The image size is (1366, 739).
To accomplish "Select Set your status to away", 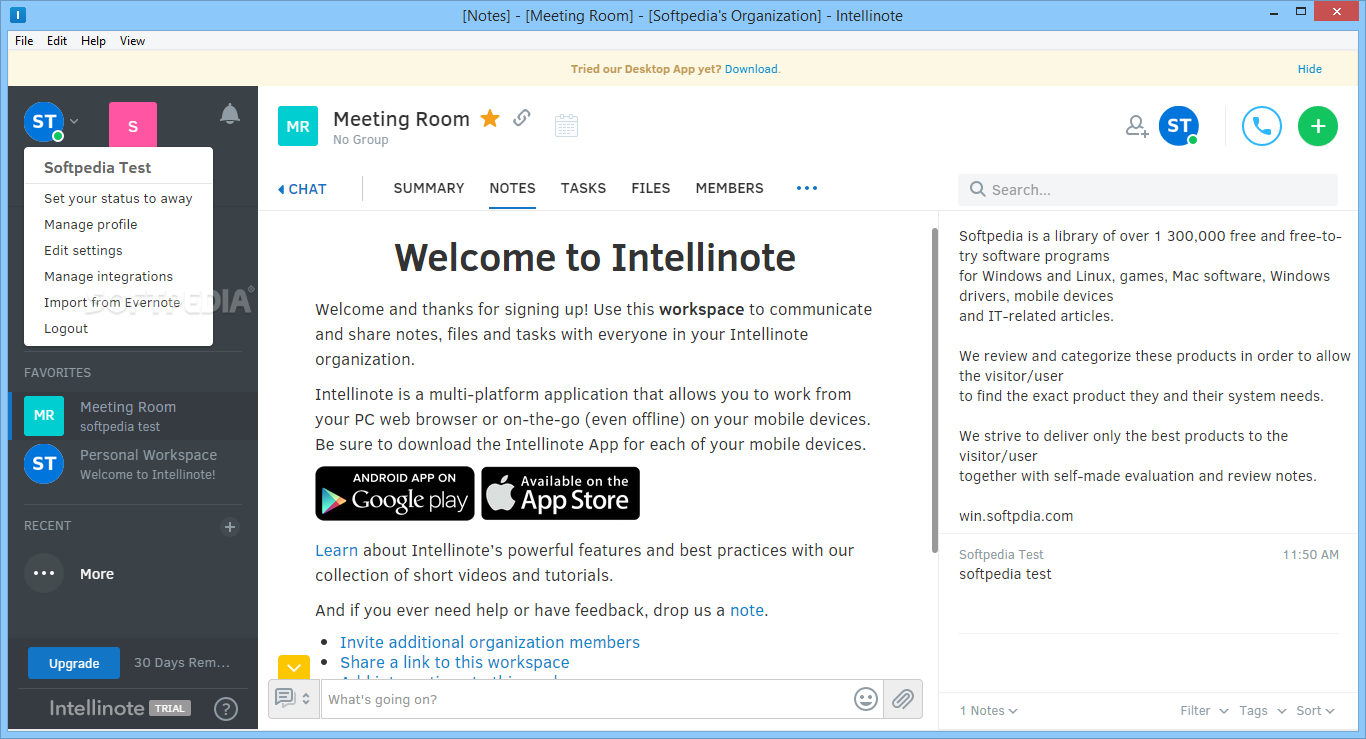I will (x=118, y=198).
